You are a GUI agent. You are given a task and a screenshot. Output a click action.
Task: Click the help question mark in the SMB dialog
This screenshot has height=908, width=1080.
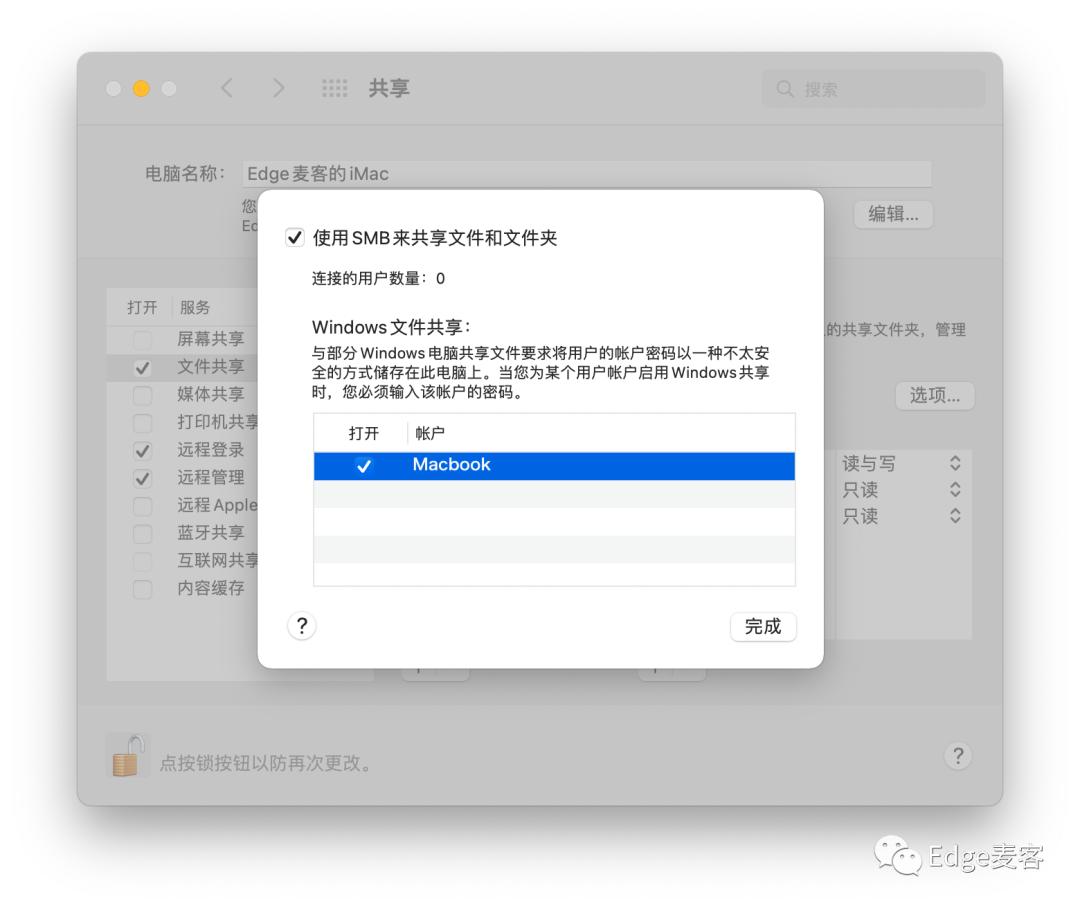coord(301,626)
